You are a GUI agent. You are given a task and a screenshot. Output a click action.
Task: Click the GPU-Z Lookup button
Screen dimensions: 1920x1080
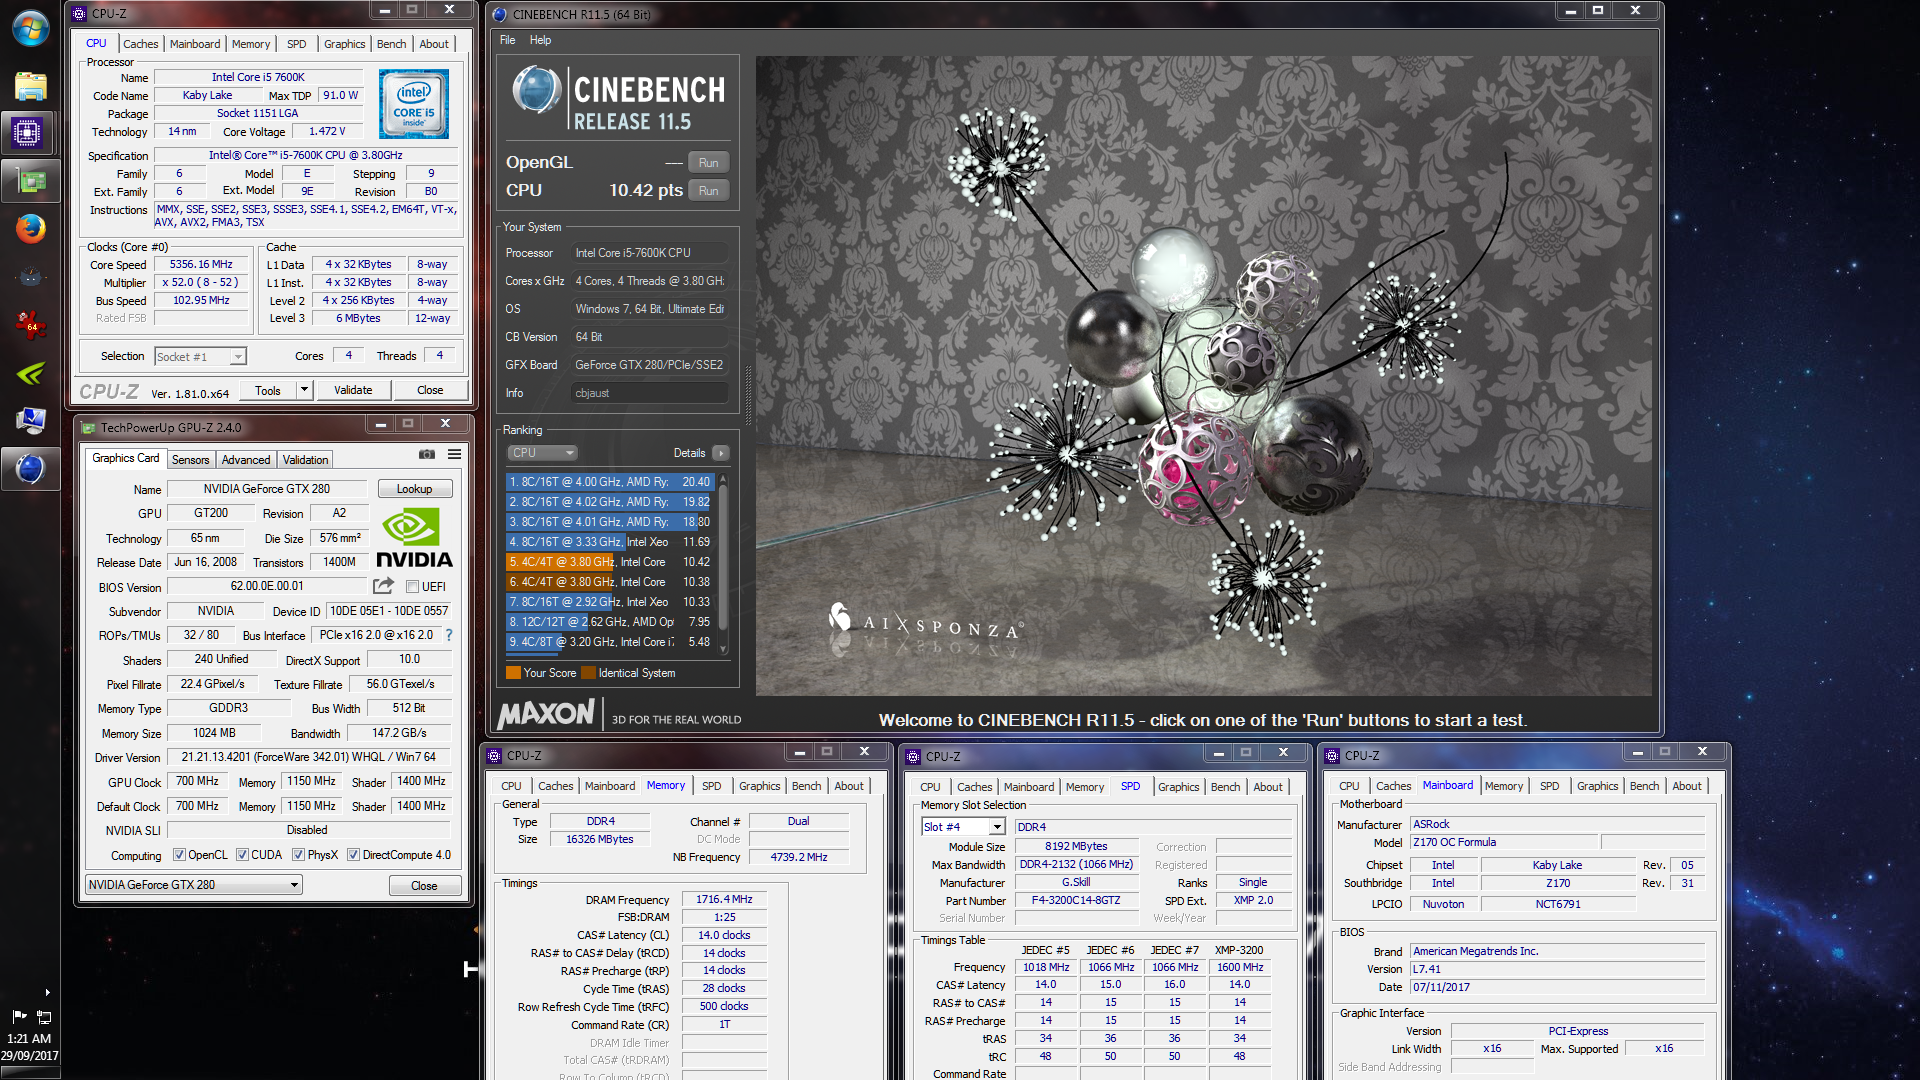pos(414,489)
